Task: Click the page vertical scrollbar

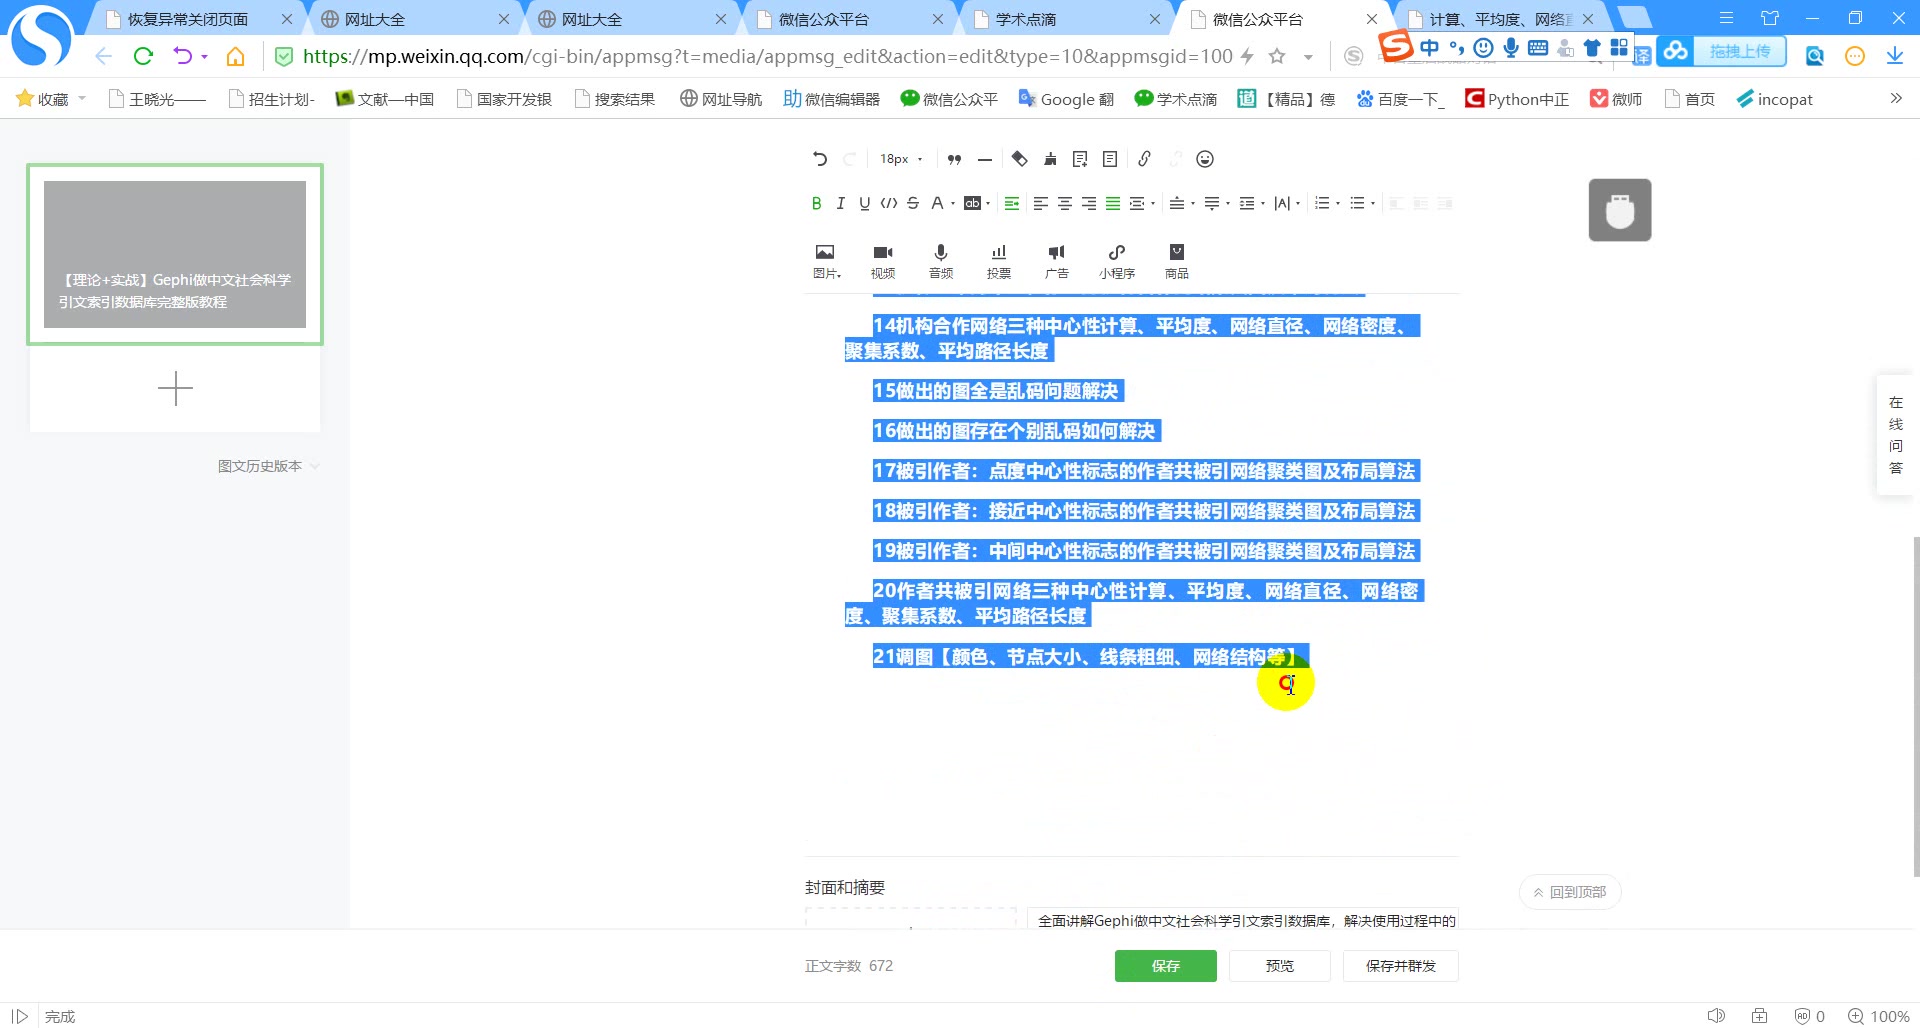Action: [x=1916, y=706]
